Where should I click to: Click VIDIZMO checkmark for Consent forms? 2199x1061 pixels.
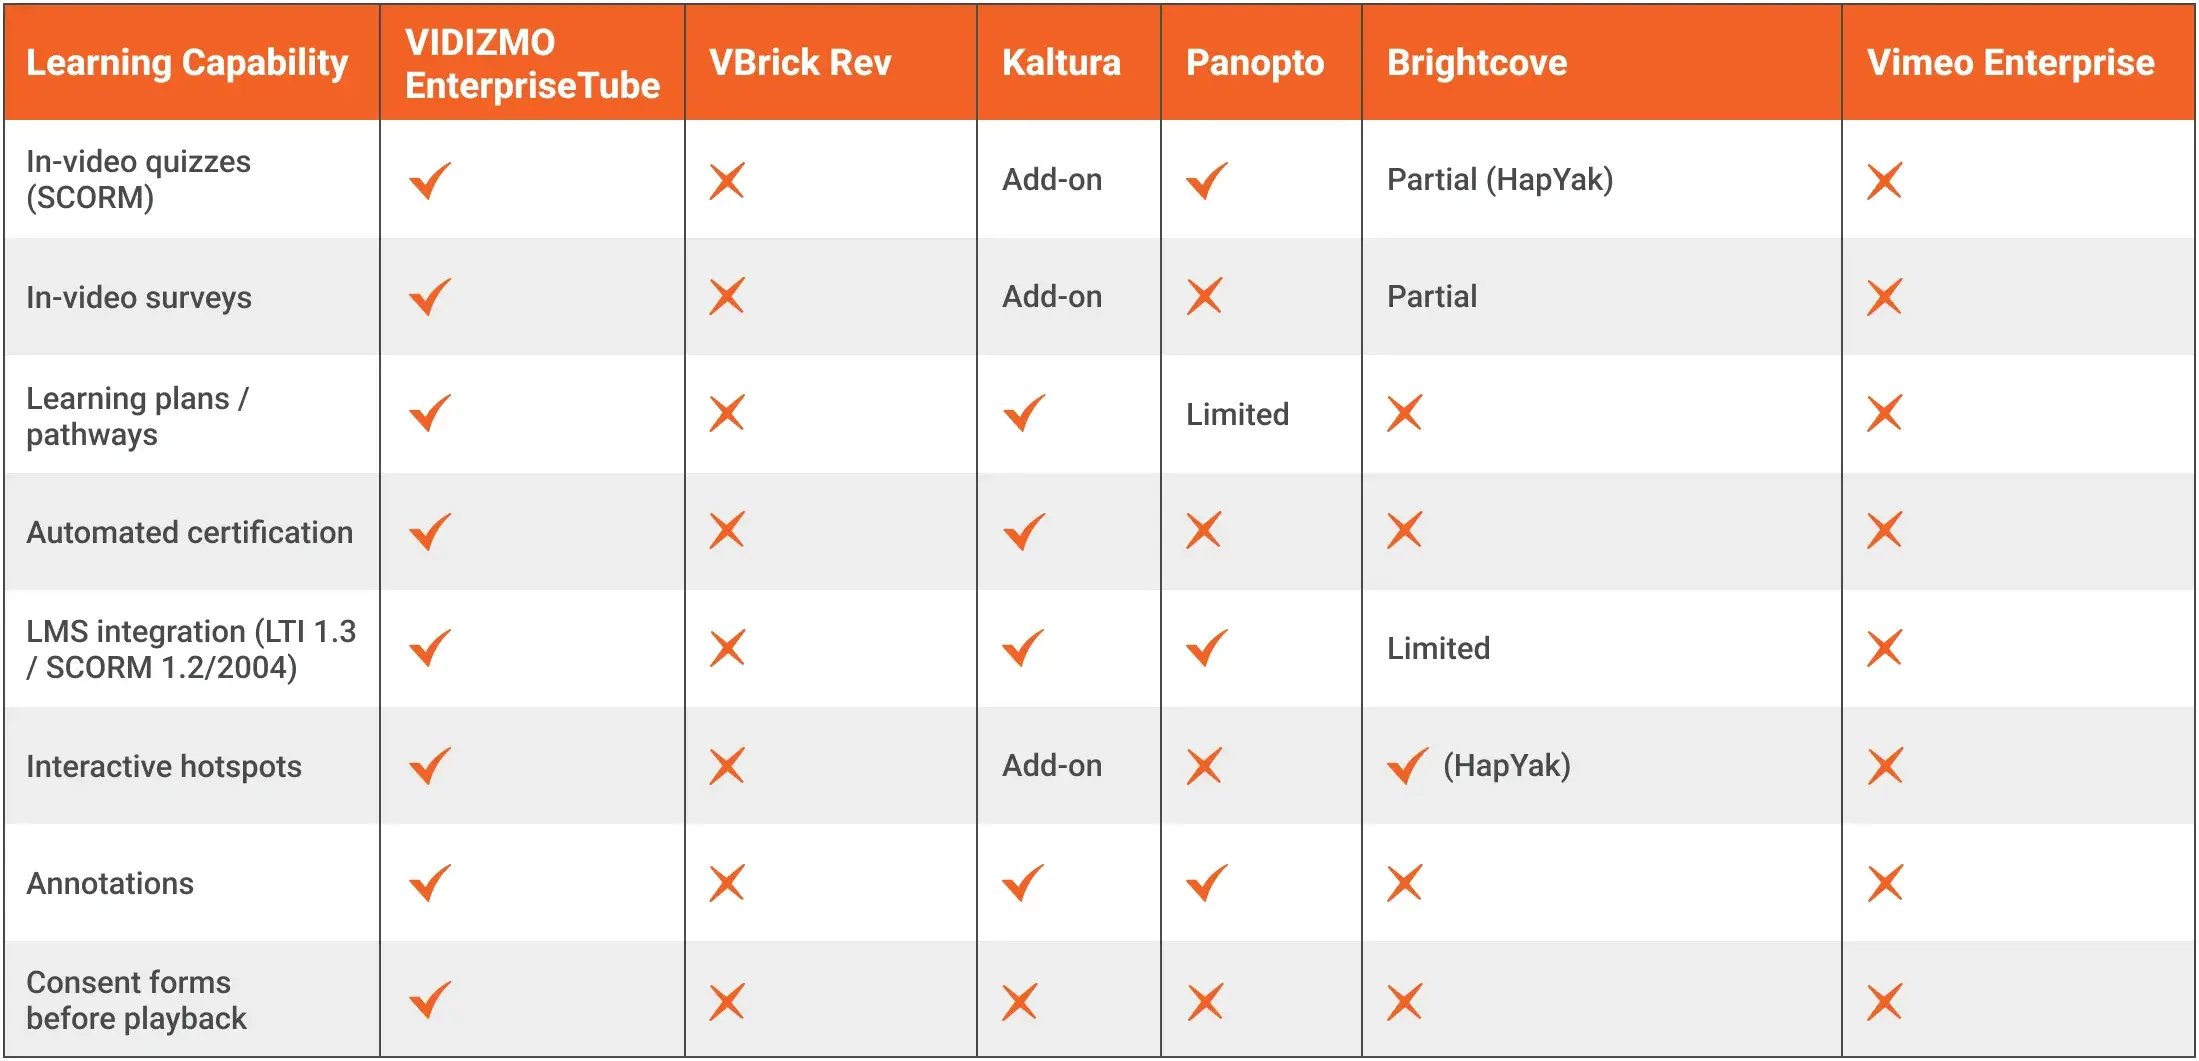click(x=430, y=1000)
